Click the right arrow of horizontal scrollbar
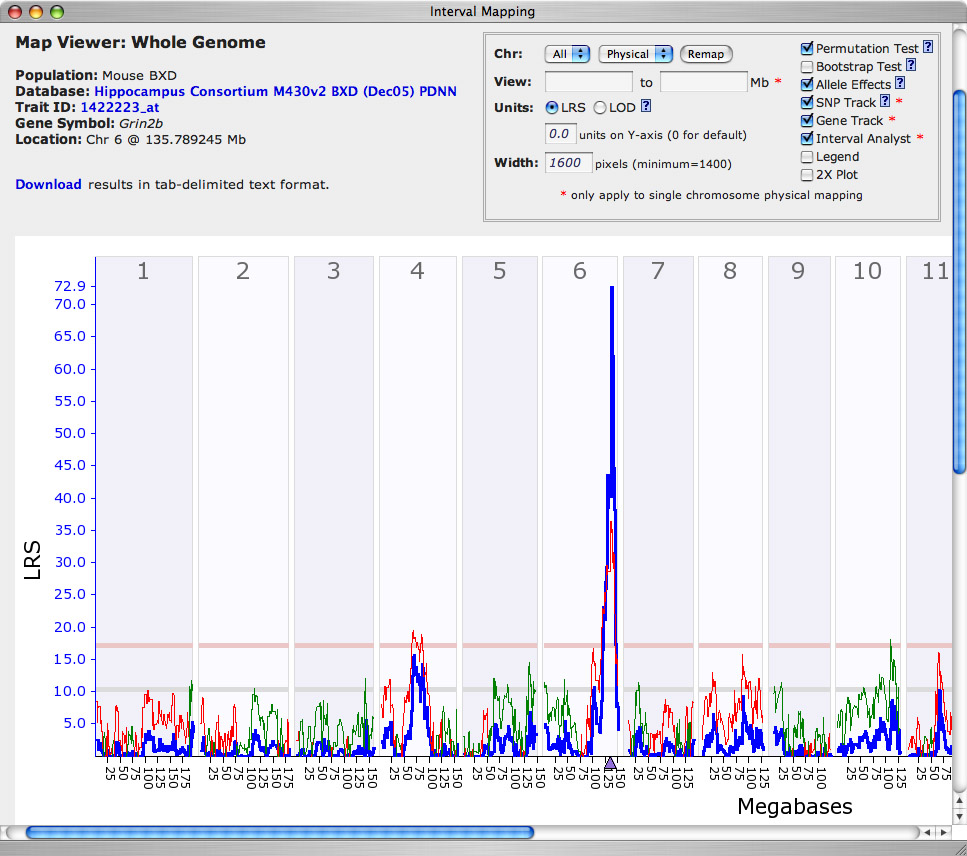Image resolution: width=967 pixels, height=856 pixels. pyautogui.click(x=944, y=832)
